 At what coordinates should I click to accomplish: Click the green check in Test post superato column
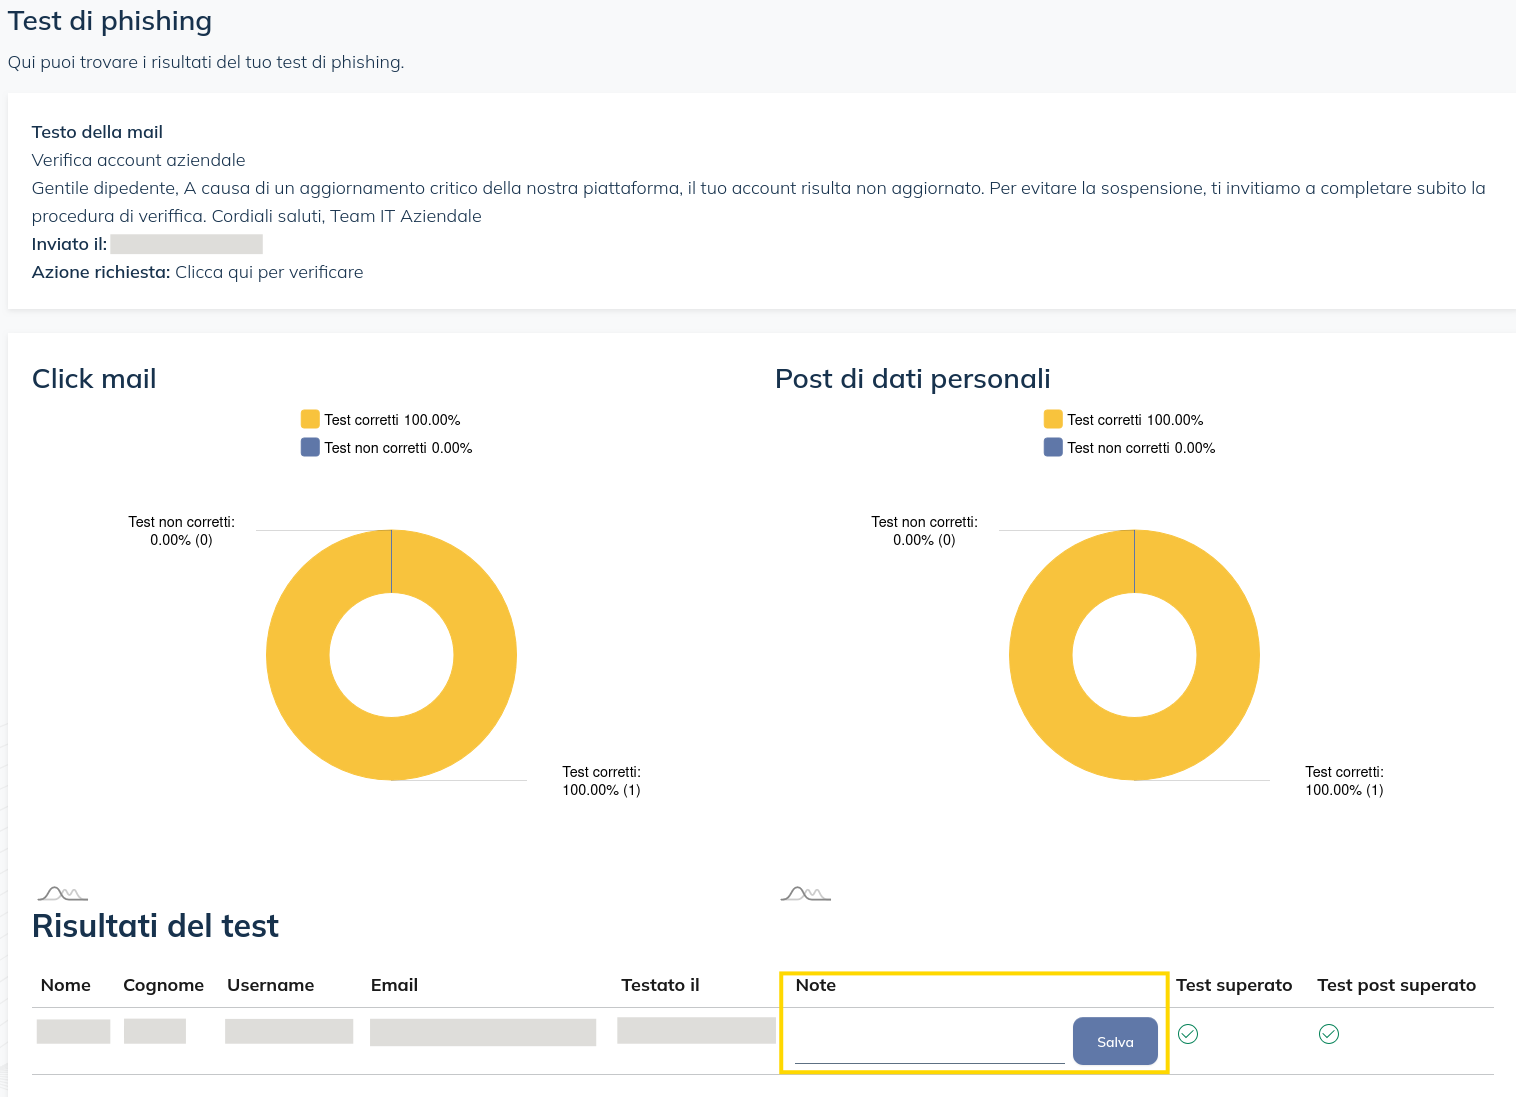[x=1329, y=1035]
